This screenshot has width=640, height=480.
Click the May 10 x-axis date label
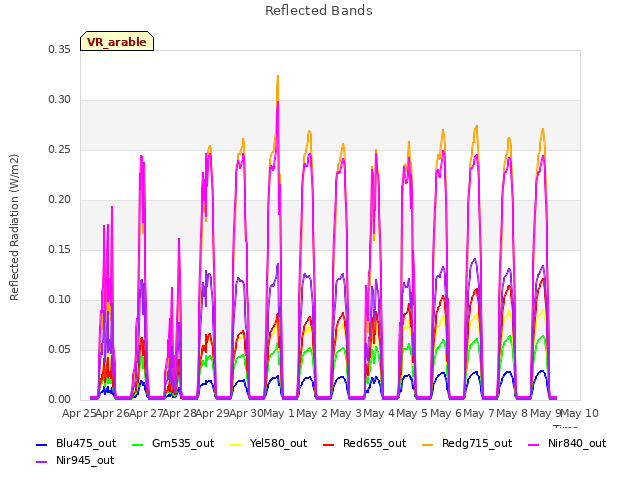click(x=580, y=413)
